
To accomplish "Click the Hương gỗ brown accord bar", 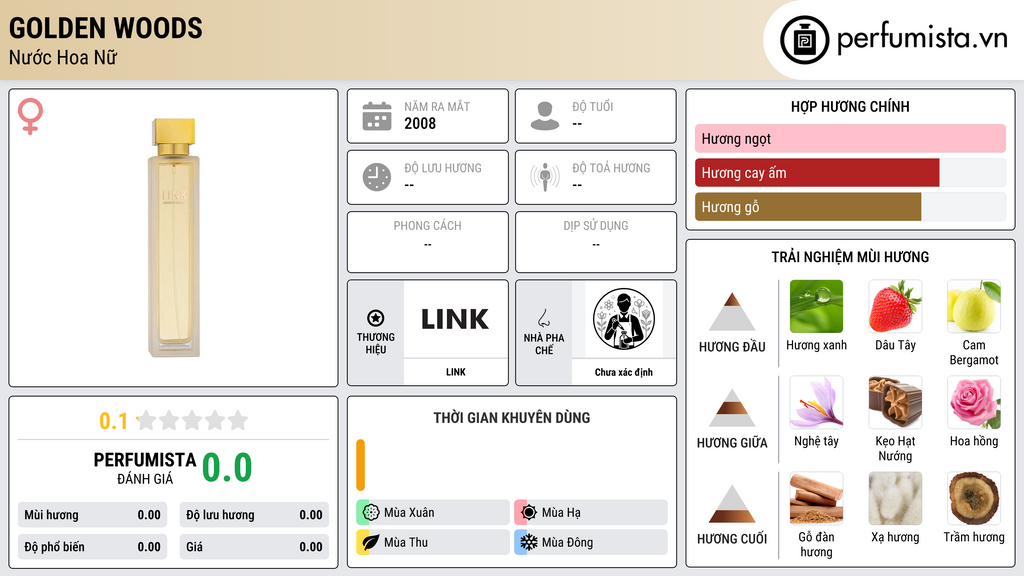I will (x=808, y=206).
